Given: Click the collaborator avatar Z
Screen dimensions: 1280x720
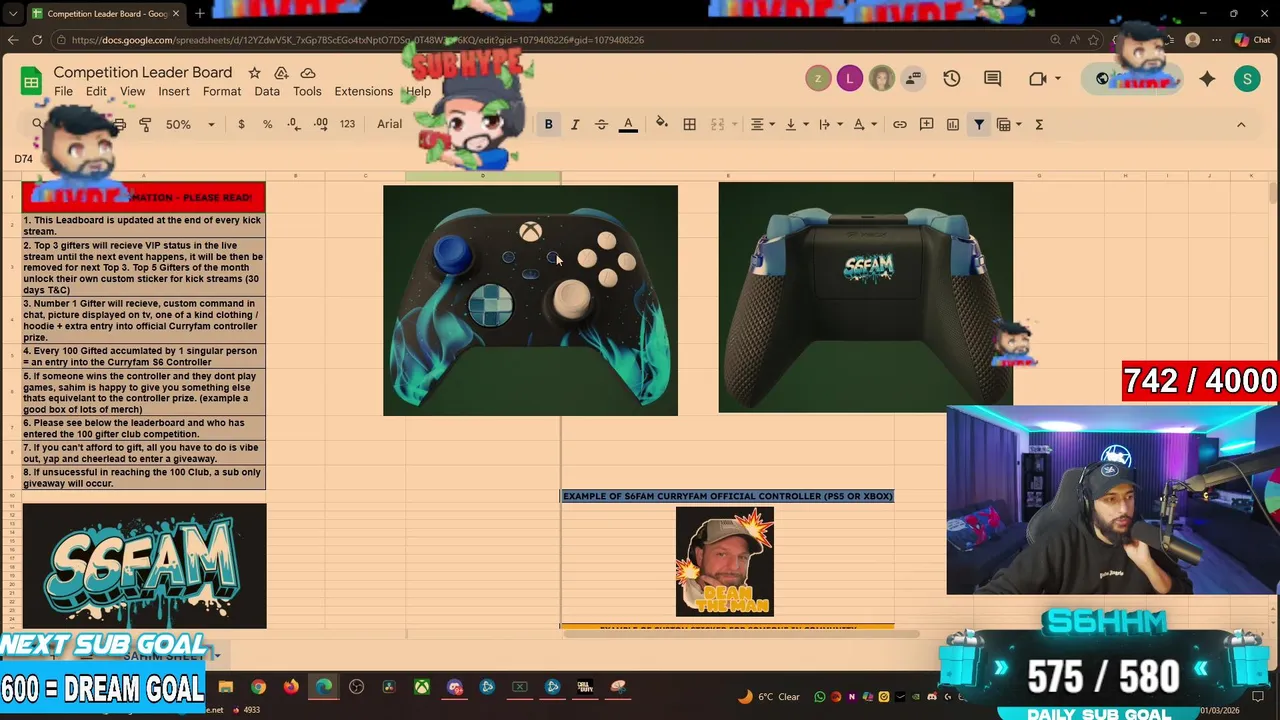Looking at the screenshot, I should coord(818,79).
